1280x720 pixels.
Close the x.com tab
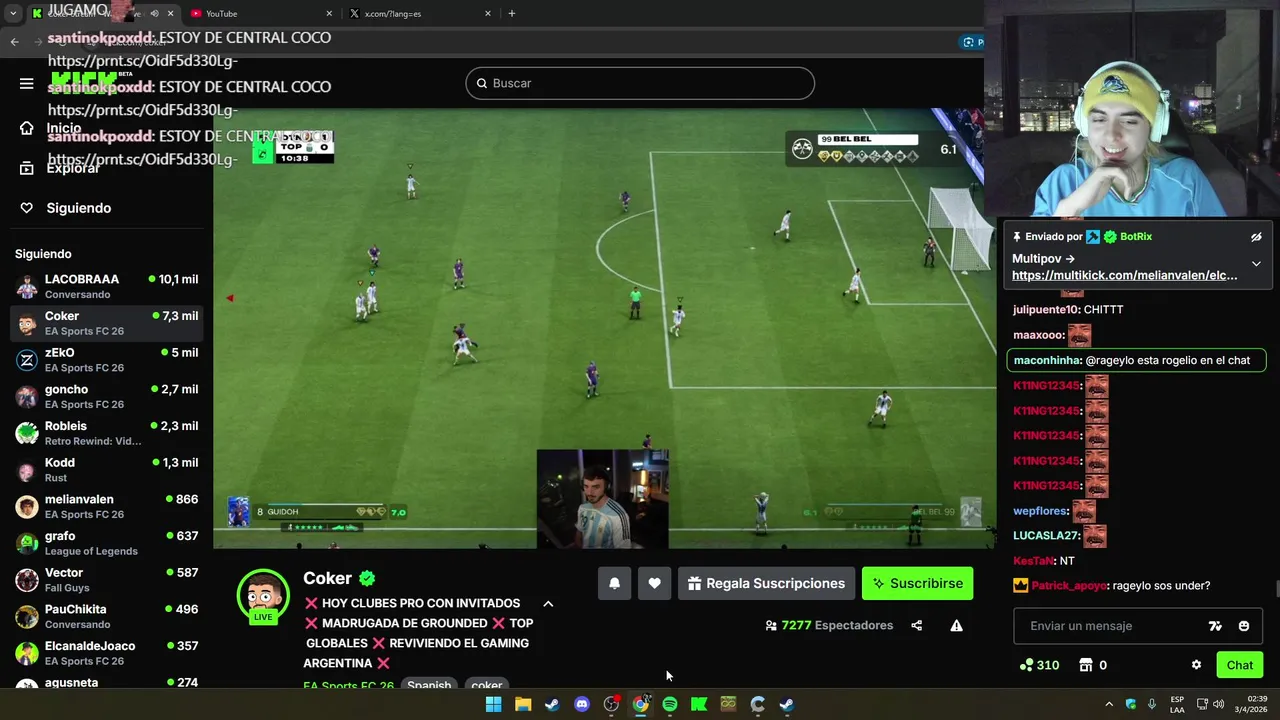[488, 14]
